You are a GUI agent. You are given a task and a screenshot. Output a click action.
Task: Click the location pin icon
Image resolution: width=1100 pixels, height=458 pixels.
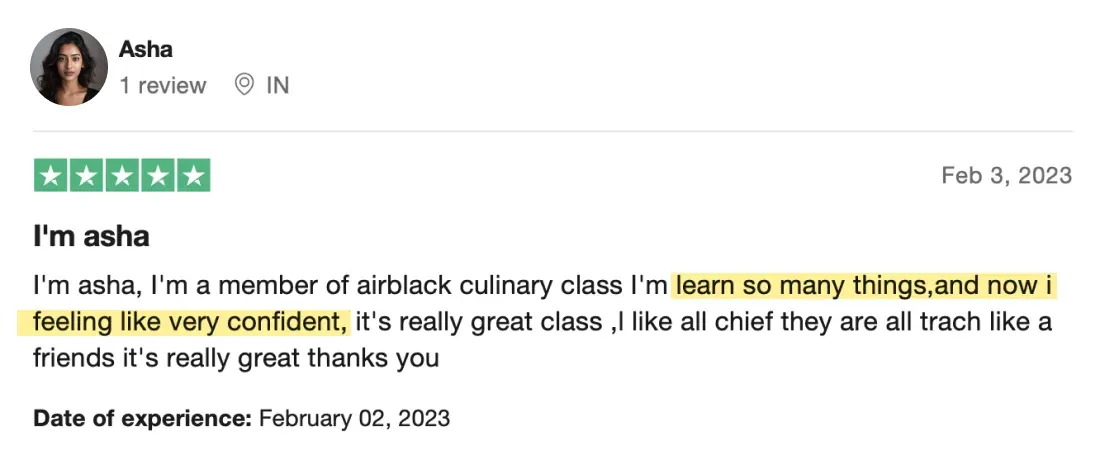coord(243,85)
